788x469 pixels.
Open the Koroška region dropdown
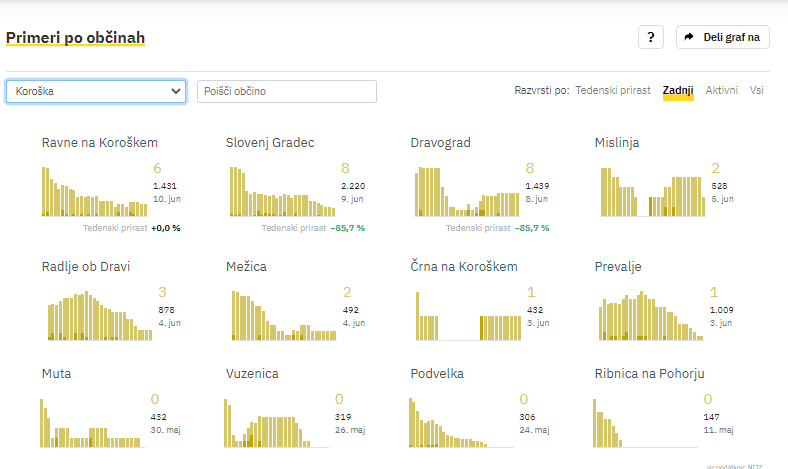(96, 91)
